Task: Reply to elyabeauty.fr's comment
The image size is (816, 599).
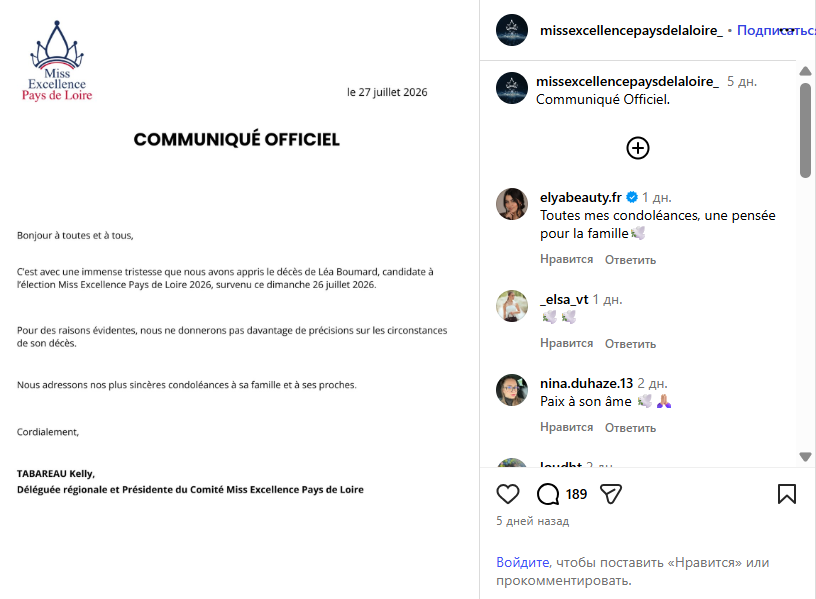Action: pos(630,260)
